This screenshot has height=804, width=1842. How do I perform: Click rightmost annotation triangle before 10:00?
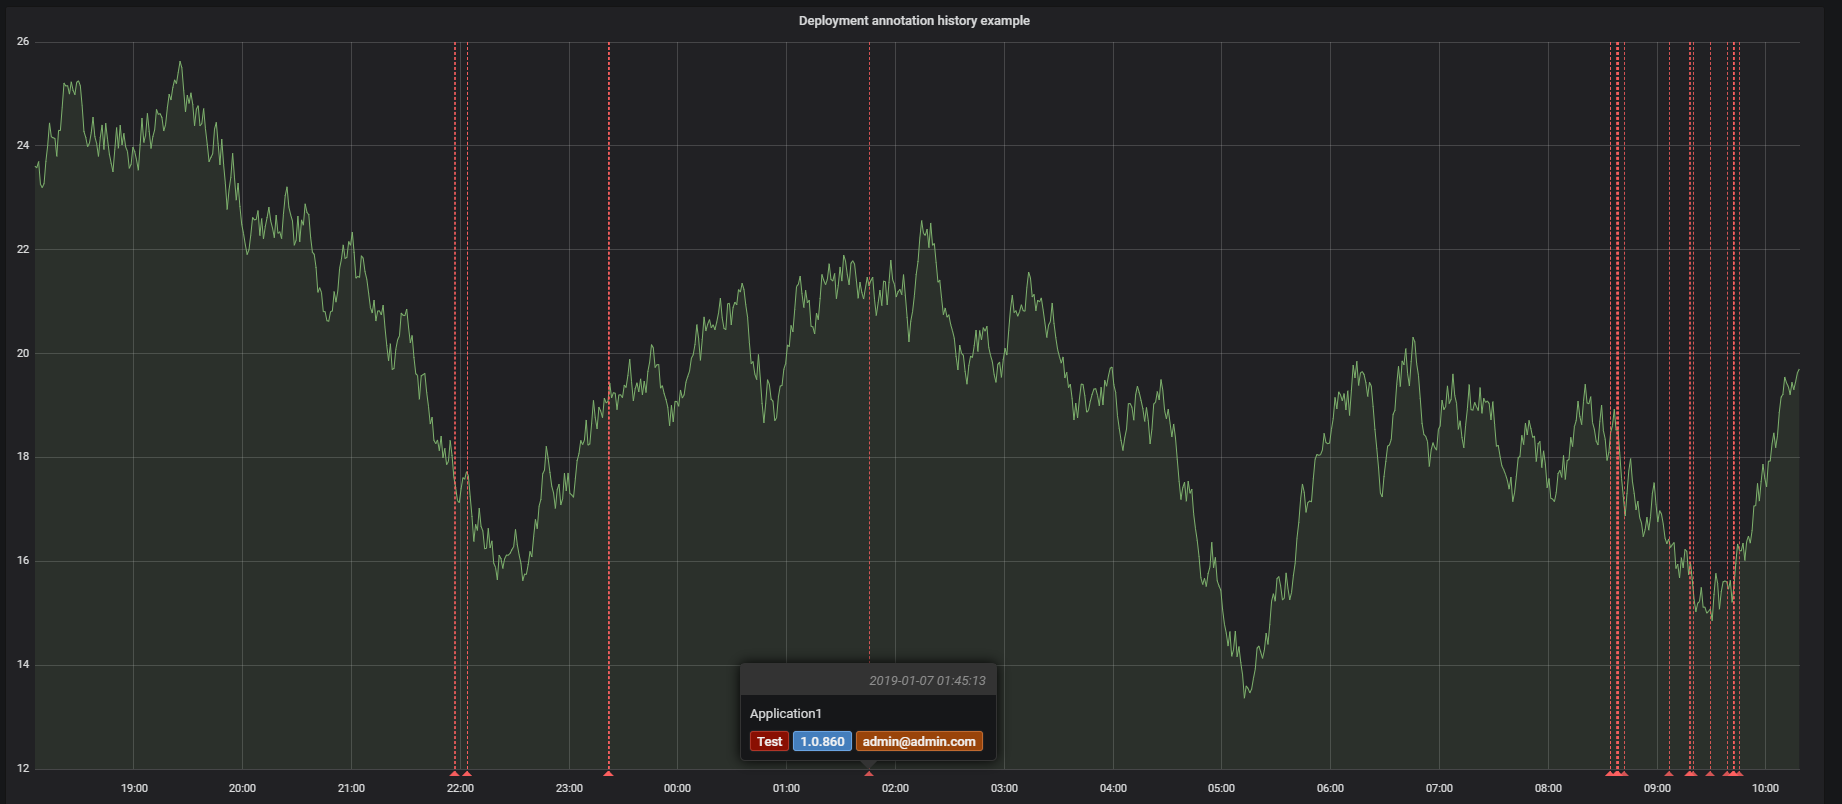click(1739, 773)
